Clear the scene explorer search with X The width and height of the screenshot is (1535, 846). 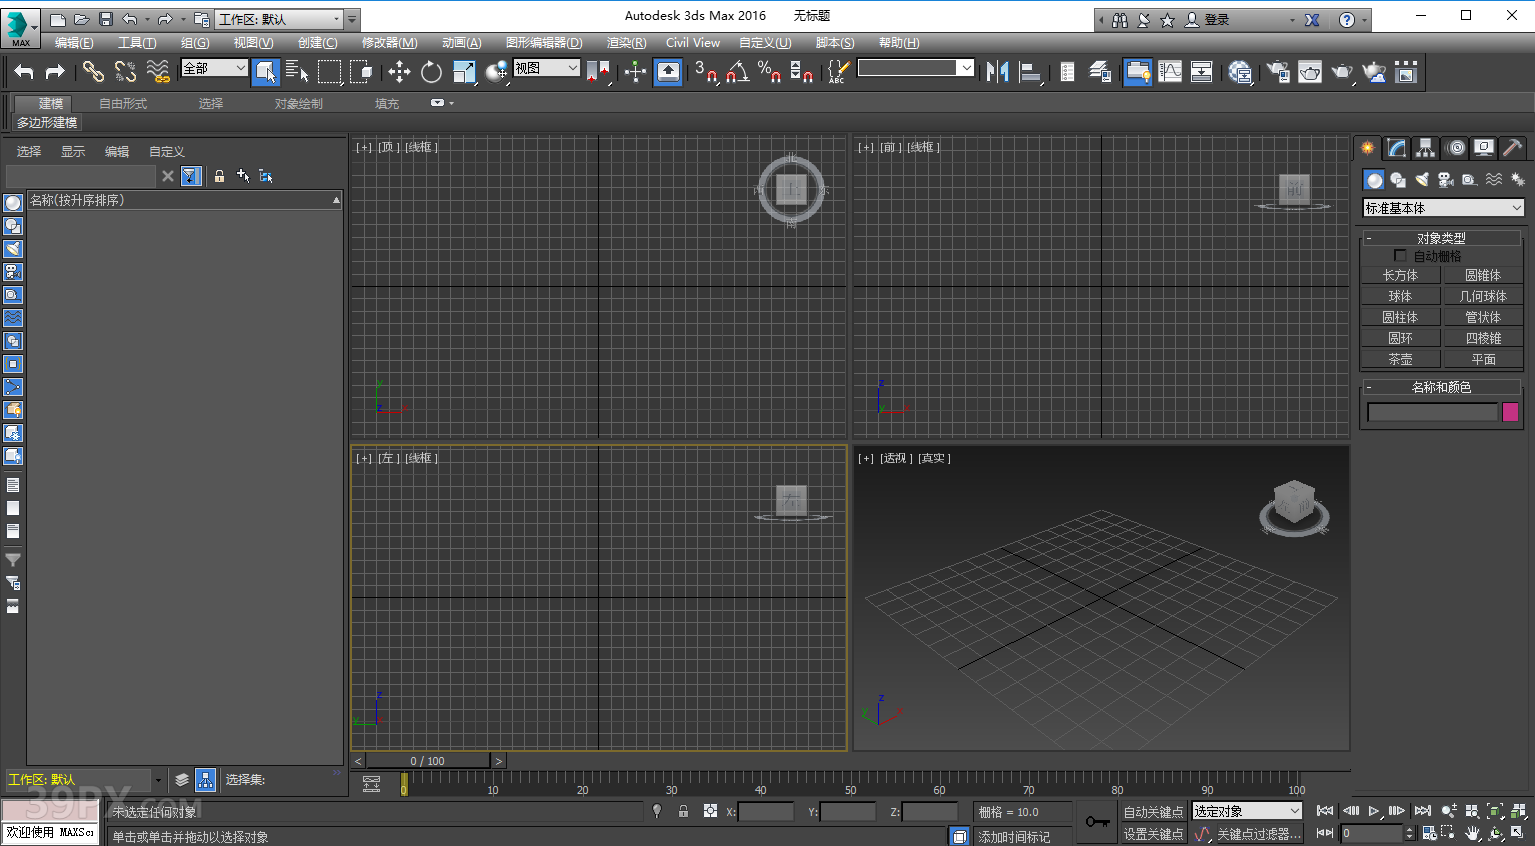[168, 176]
